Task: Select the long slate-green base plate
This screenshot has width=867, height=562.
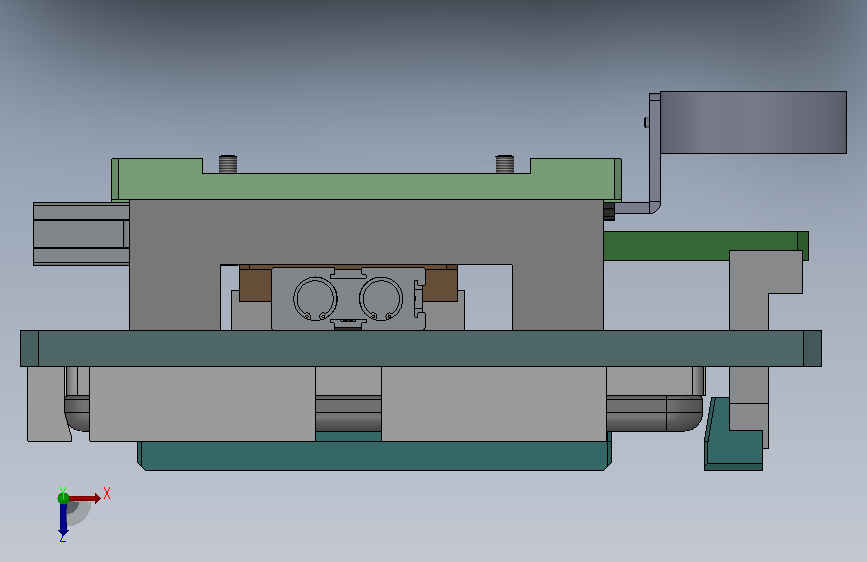Action: click(421, 348)
